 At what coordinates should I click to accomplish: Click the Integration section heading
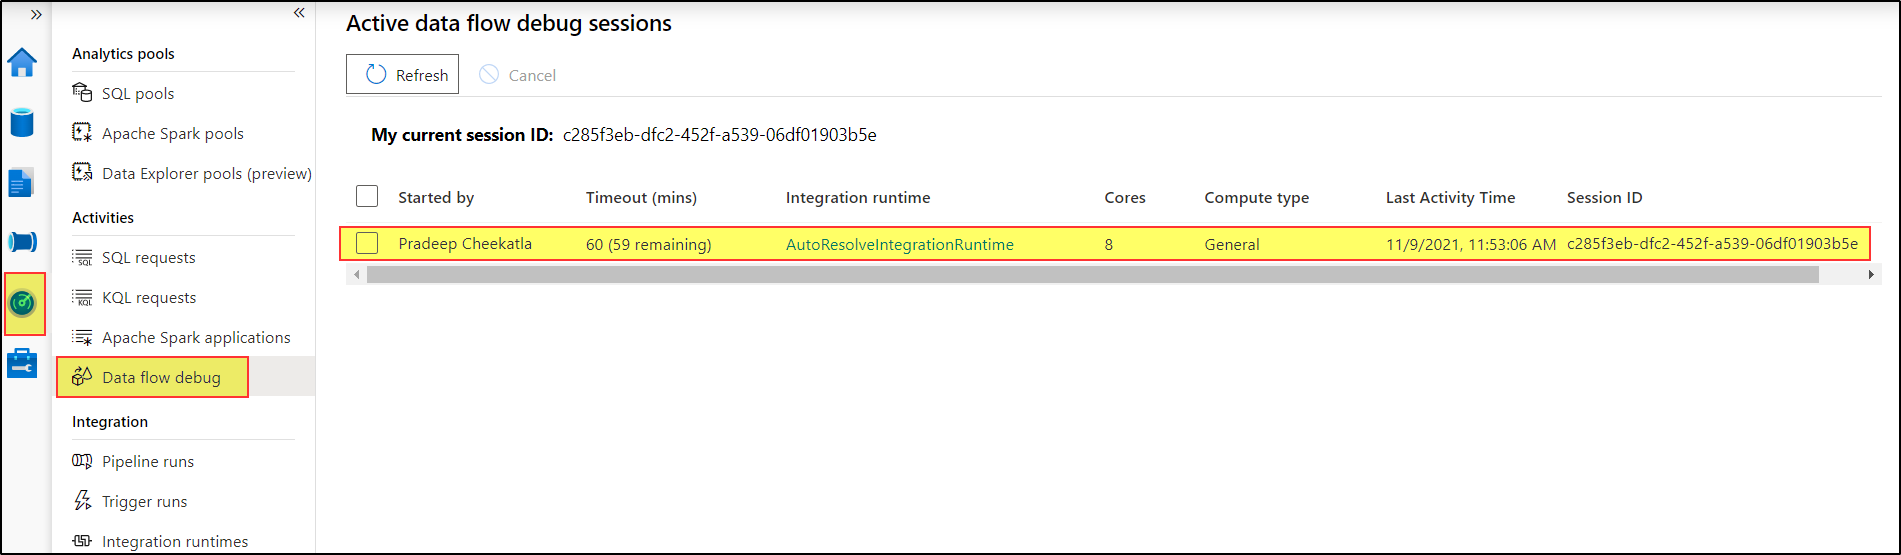click(110, 421)
